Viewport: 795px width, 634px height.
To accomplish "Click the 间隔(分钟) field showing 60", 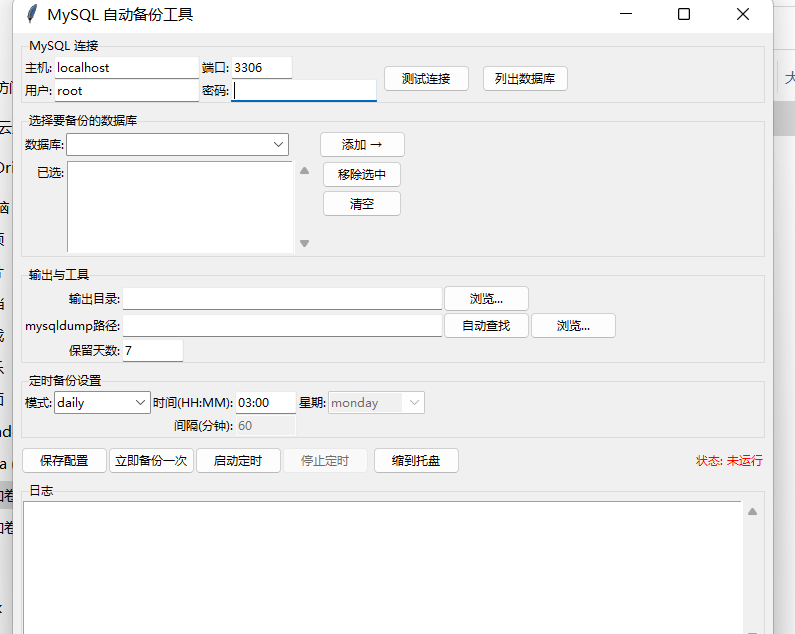I will (x=266, y=426).
